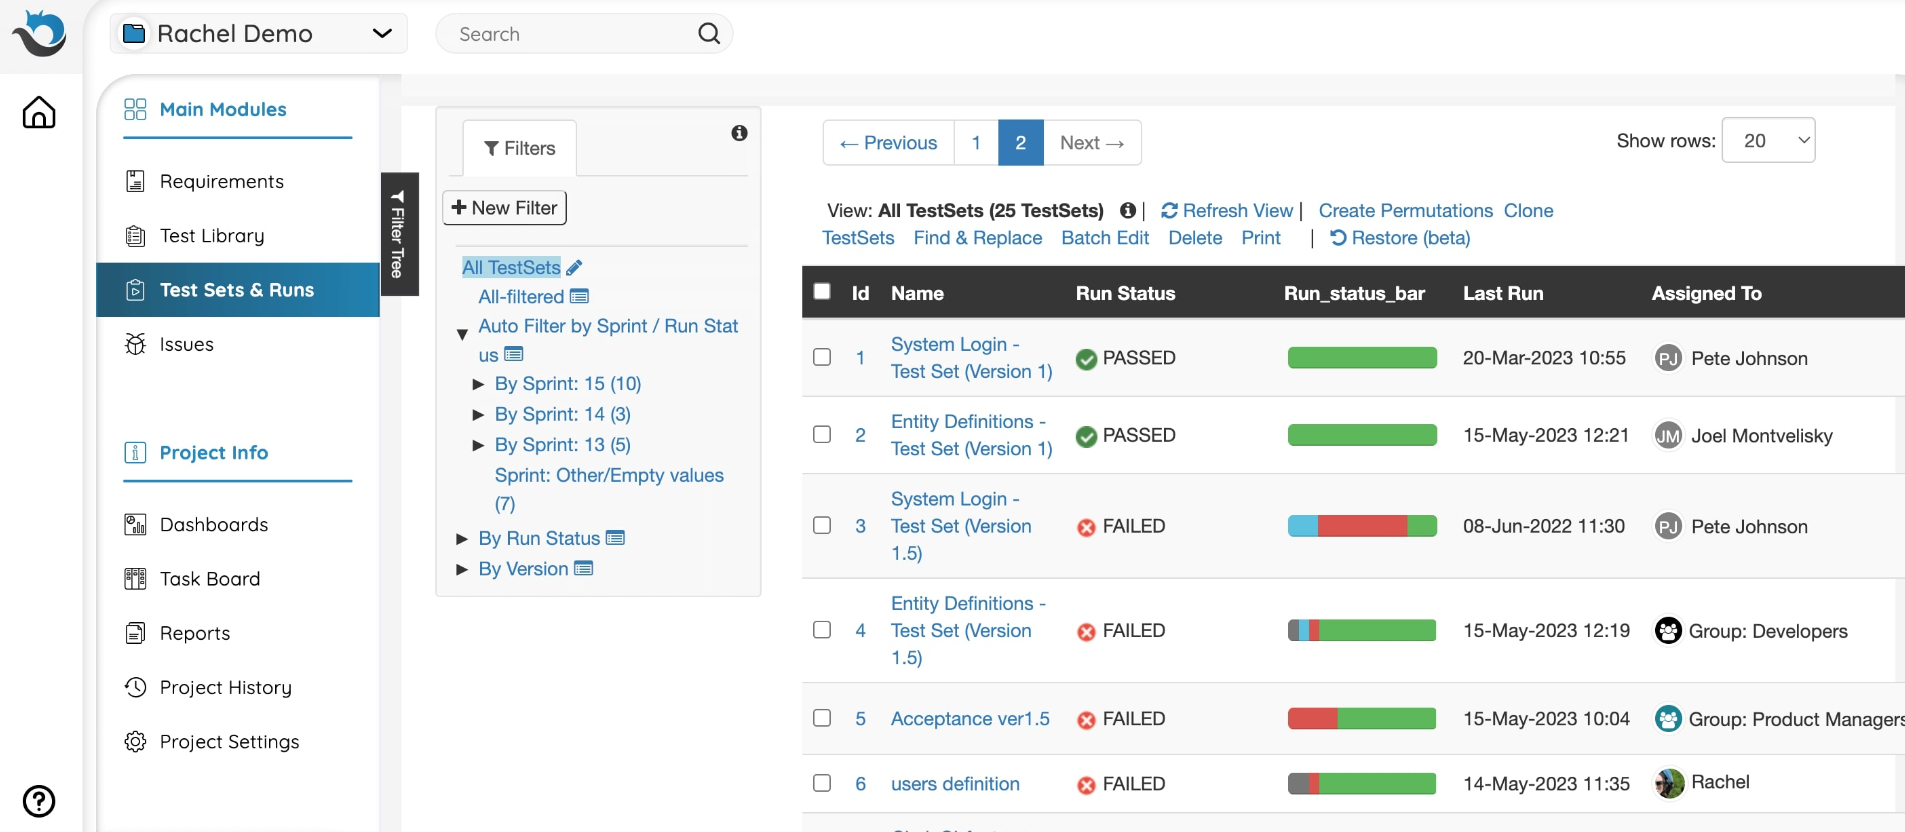Edit All TestSets filter via pencil icon
Viewport: 1905px width, 832px height.
tap(574, 268)
